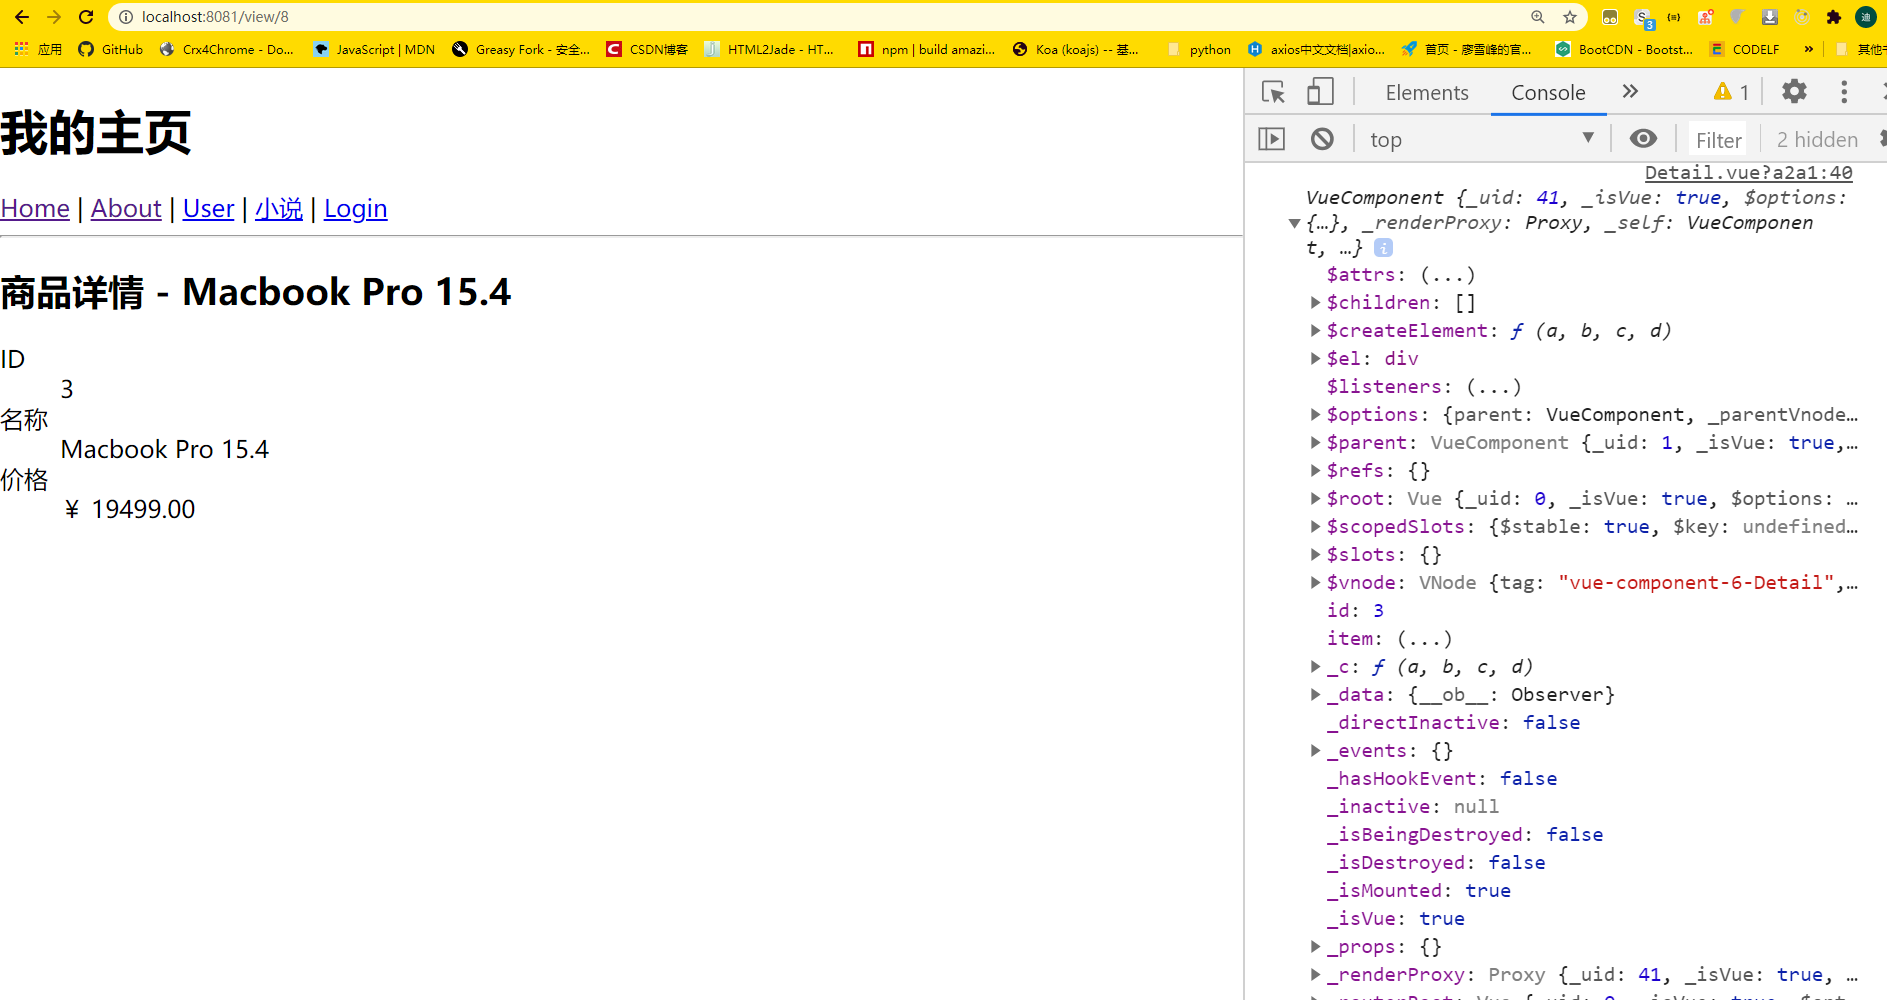Toggle the device toolbar icon
The image size is (1887, 1000).
pyautogui.click(x=1320, y=92)
